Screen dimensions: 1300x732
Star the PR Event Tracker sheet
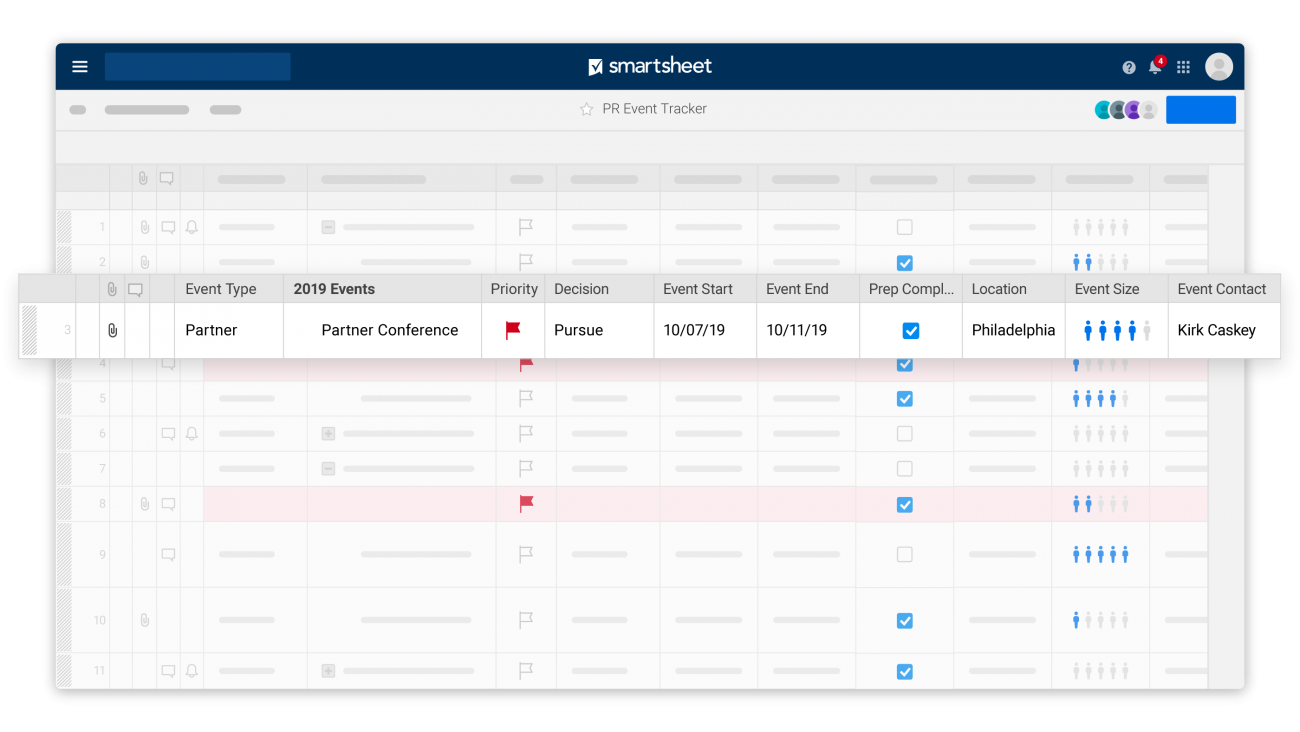[x=586, y=109]
